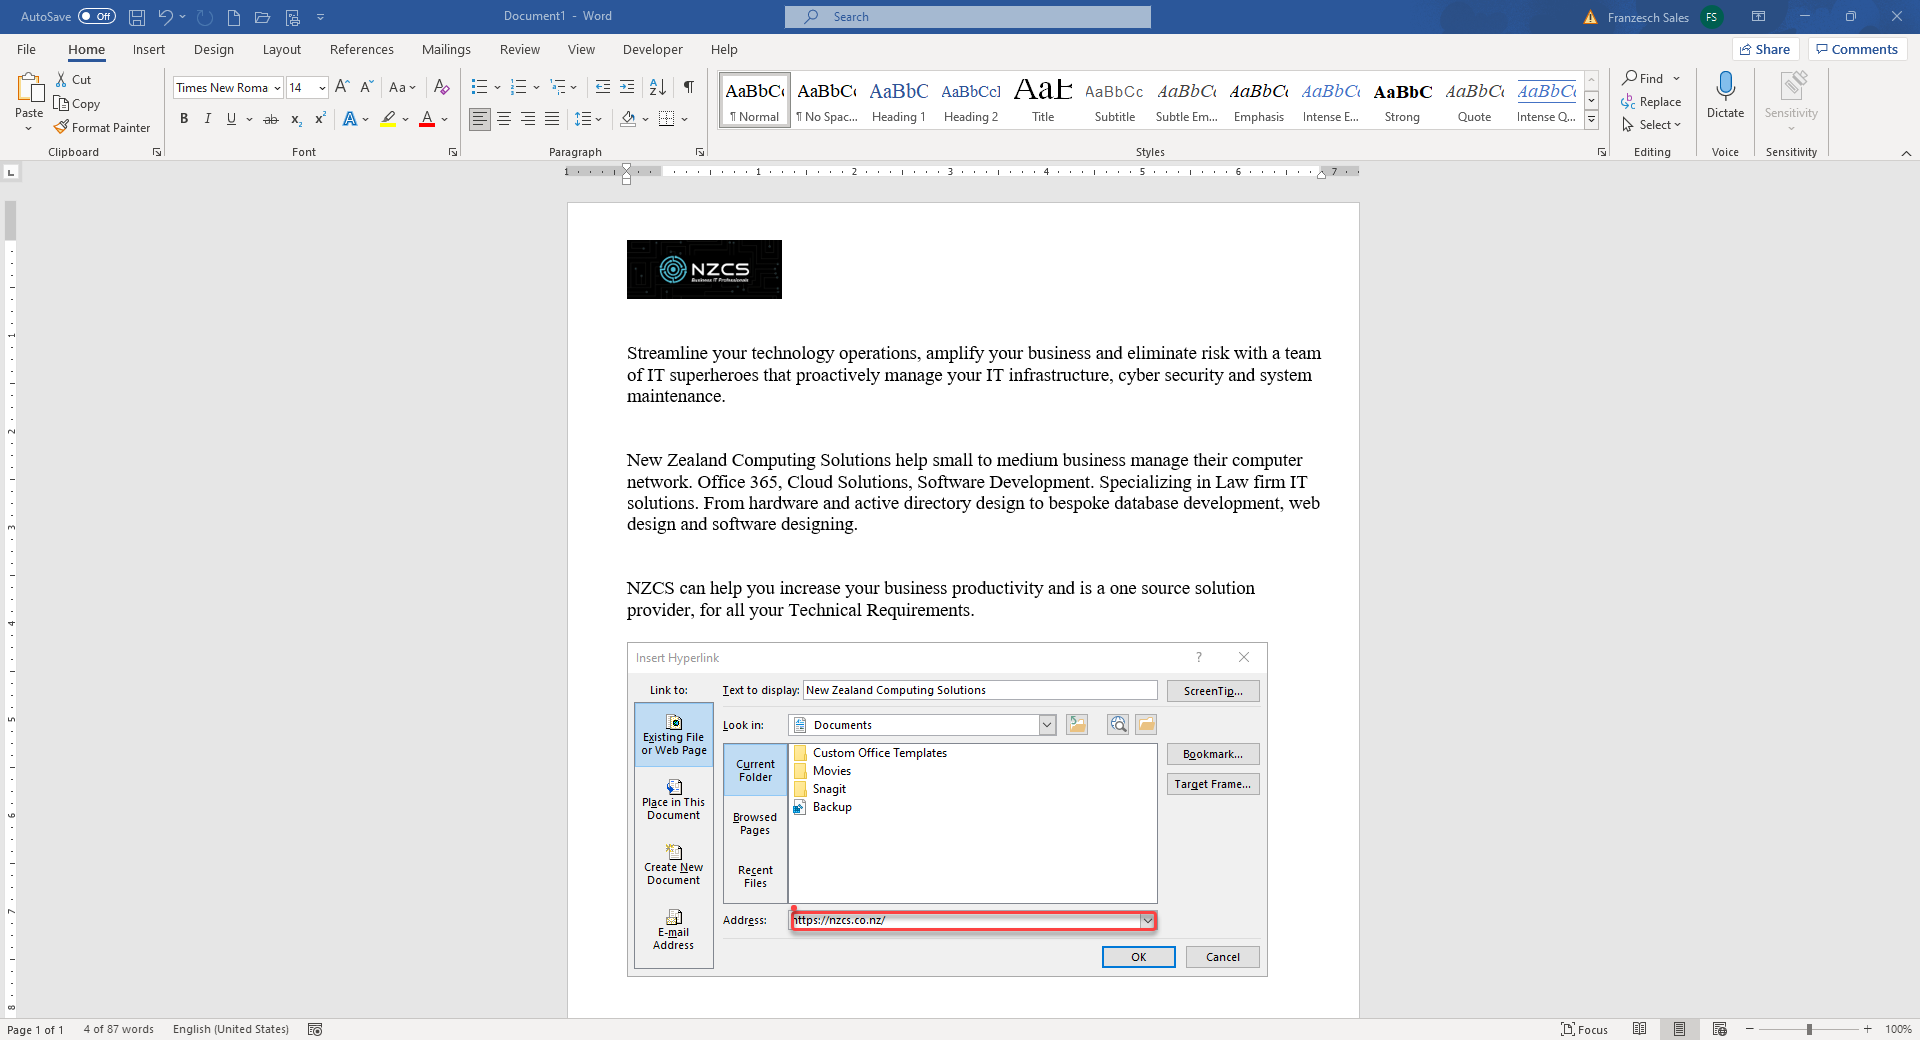Click the 'Browse the Web' icon in hyperlink dialog
The image size is (1920, 1040).
[1116, 724]
